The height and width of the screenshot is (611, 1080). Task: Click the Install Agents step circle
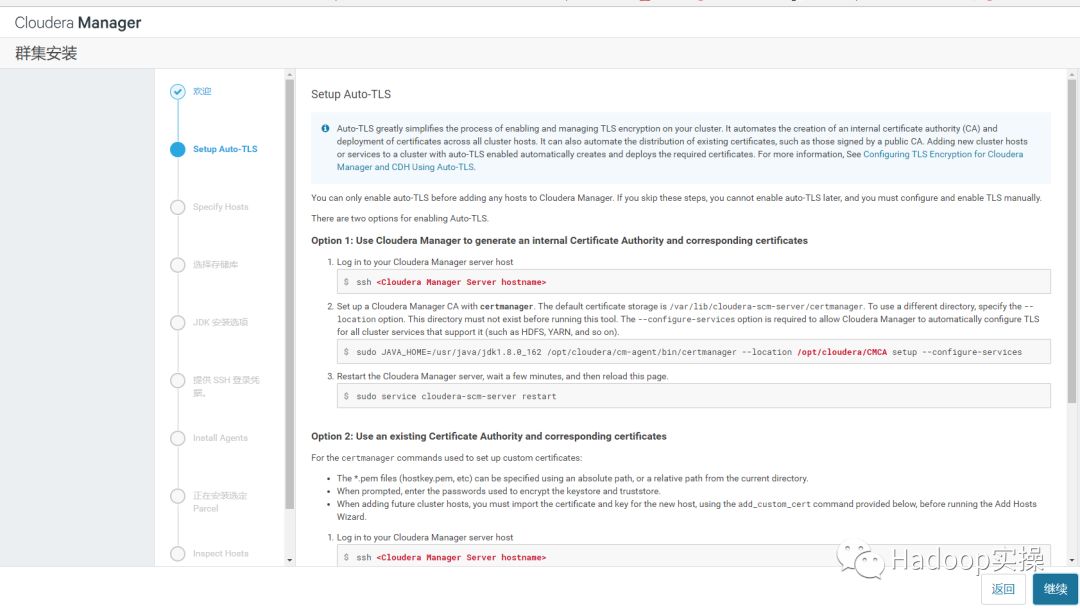click(178, 438)
